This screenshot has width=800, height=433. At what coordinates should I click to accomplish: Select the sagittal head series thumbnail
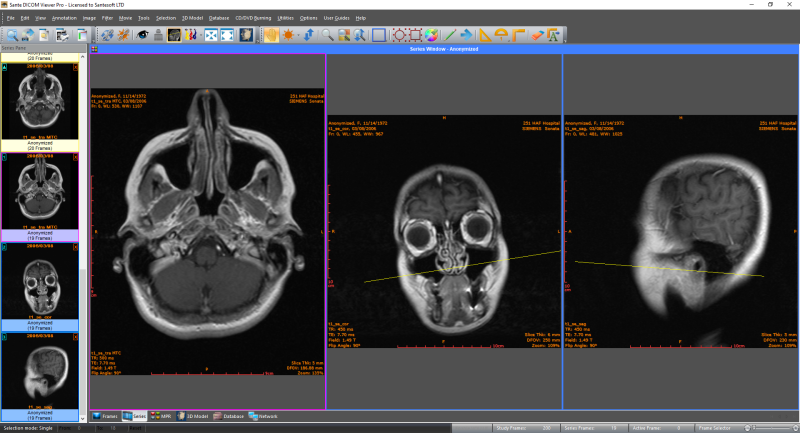(39, 371)
